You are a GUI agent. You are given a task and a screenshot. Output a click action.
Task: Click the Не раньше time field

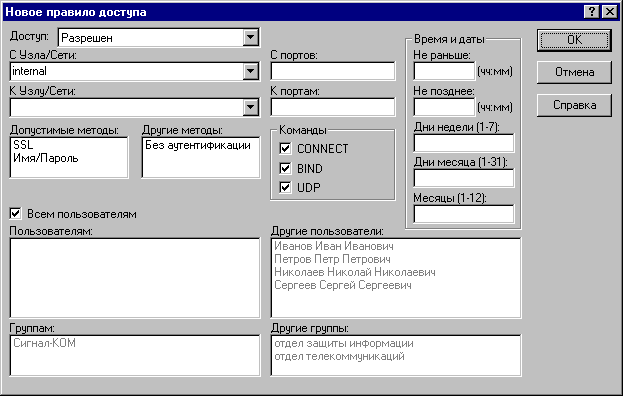[444, 71]
